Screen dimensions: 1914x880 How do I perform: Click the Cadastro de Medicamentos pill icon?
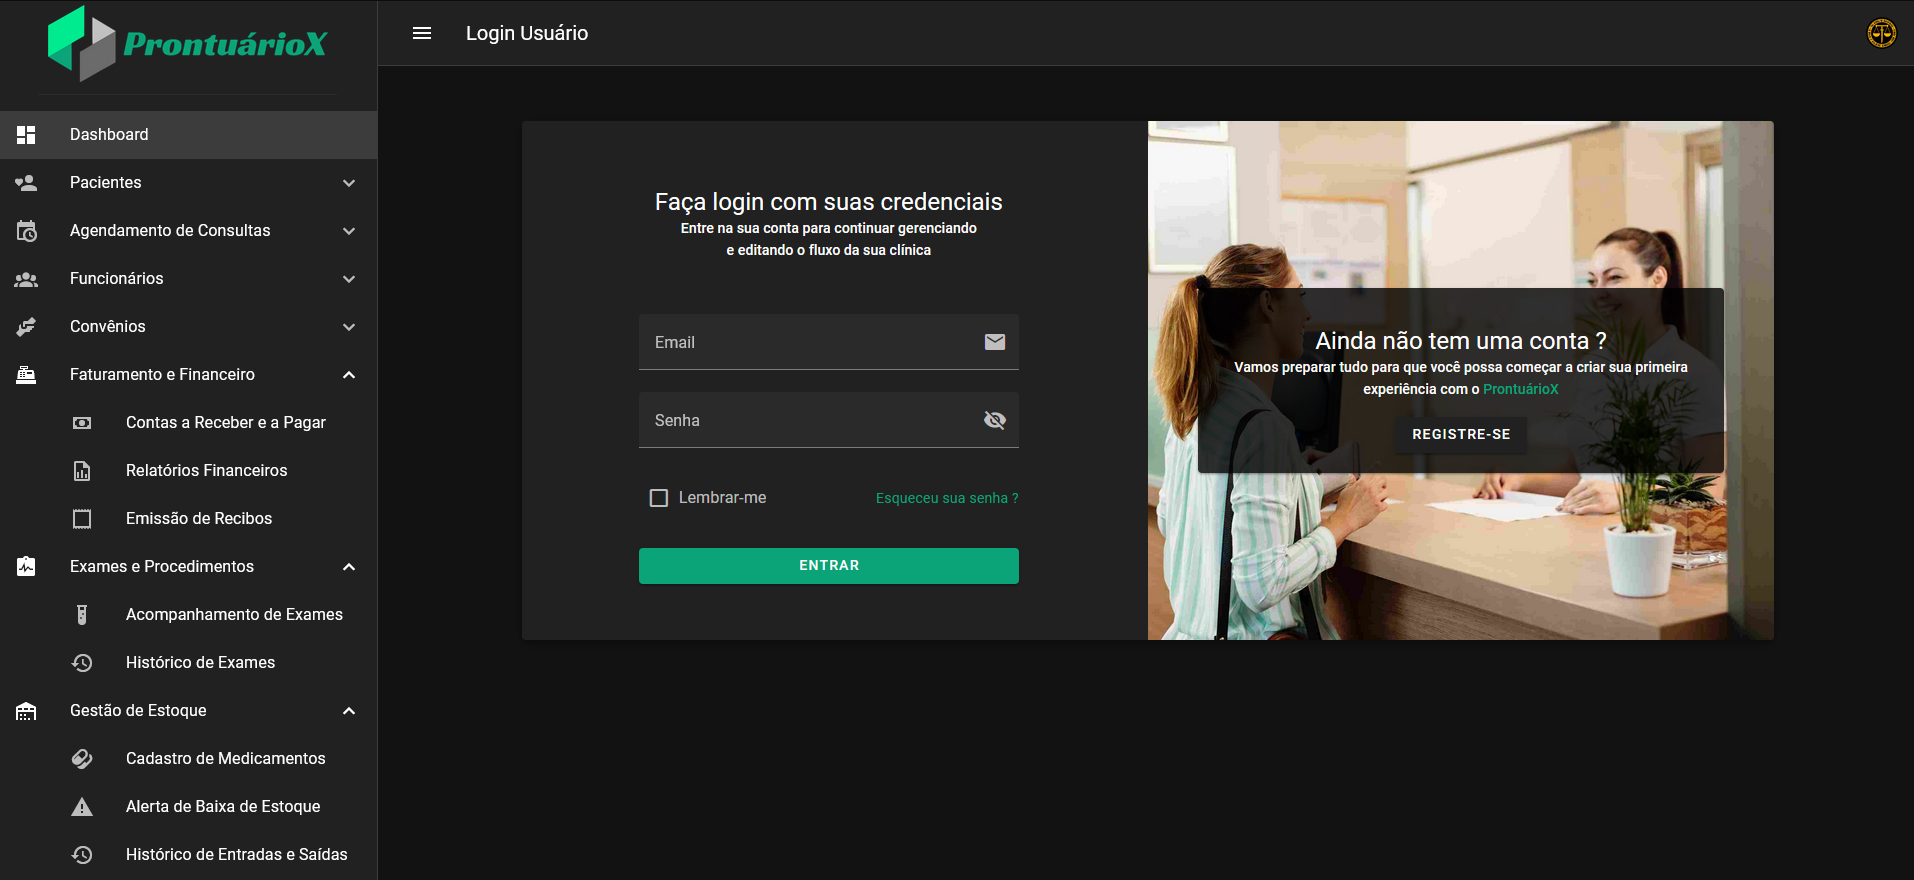pyautogui.click(x=82, y=759)
